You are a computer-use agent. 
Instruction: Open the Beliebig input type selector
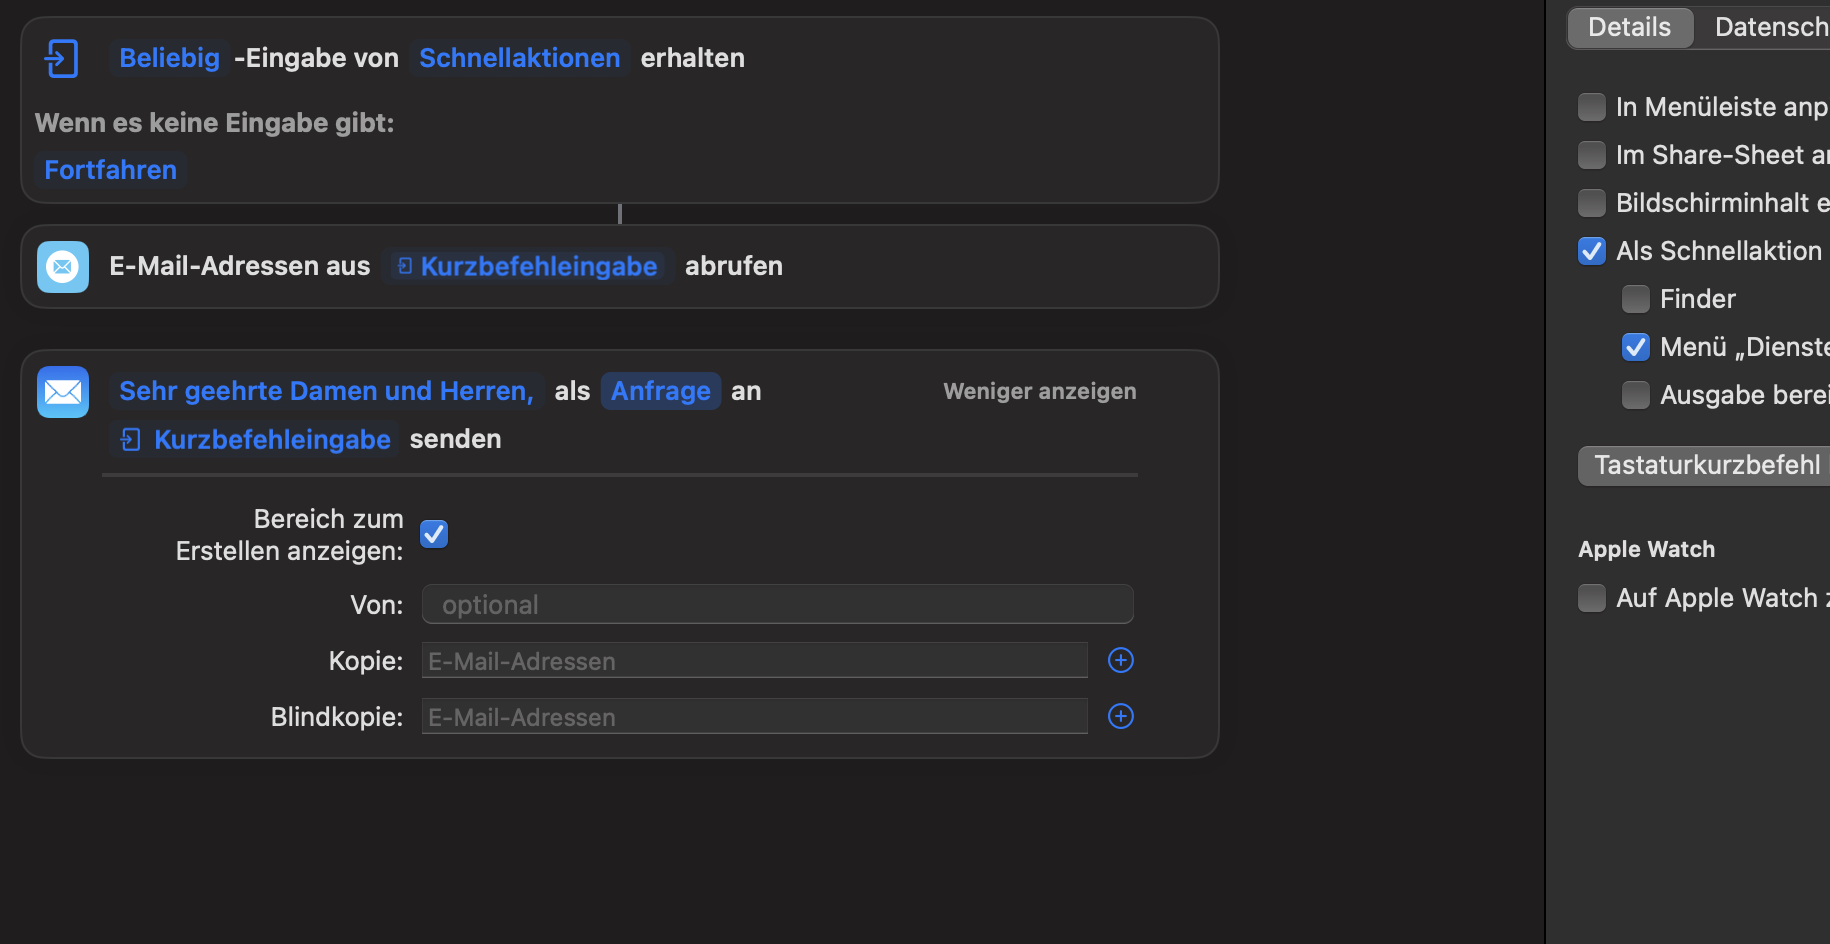pyautogui.click(x=169, y=58)
